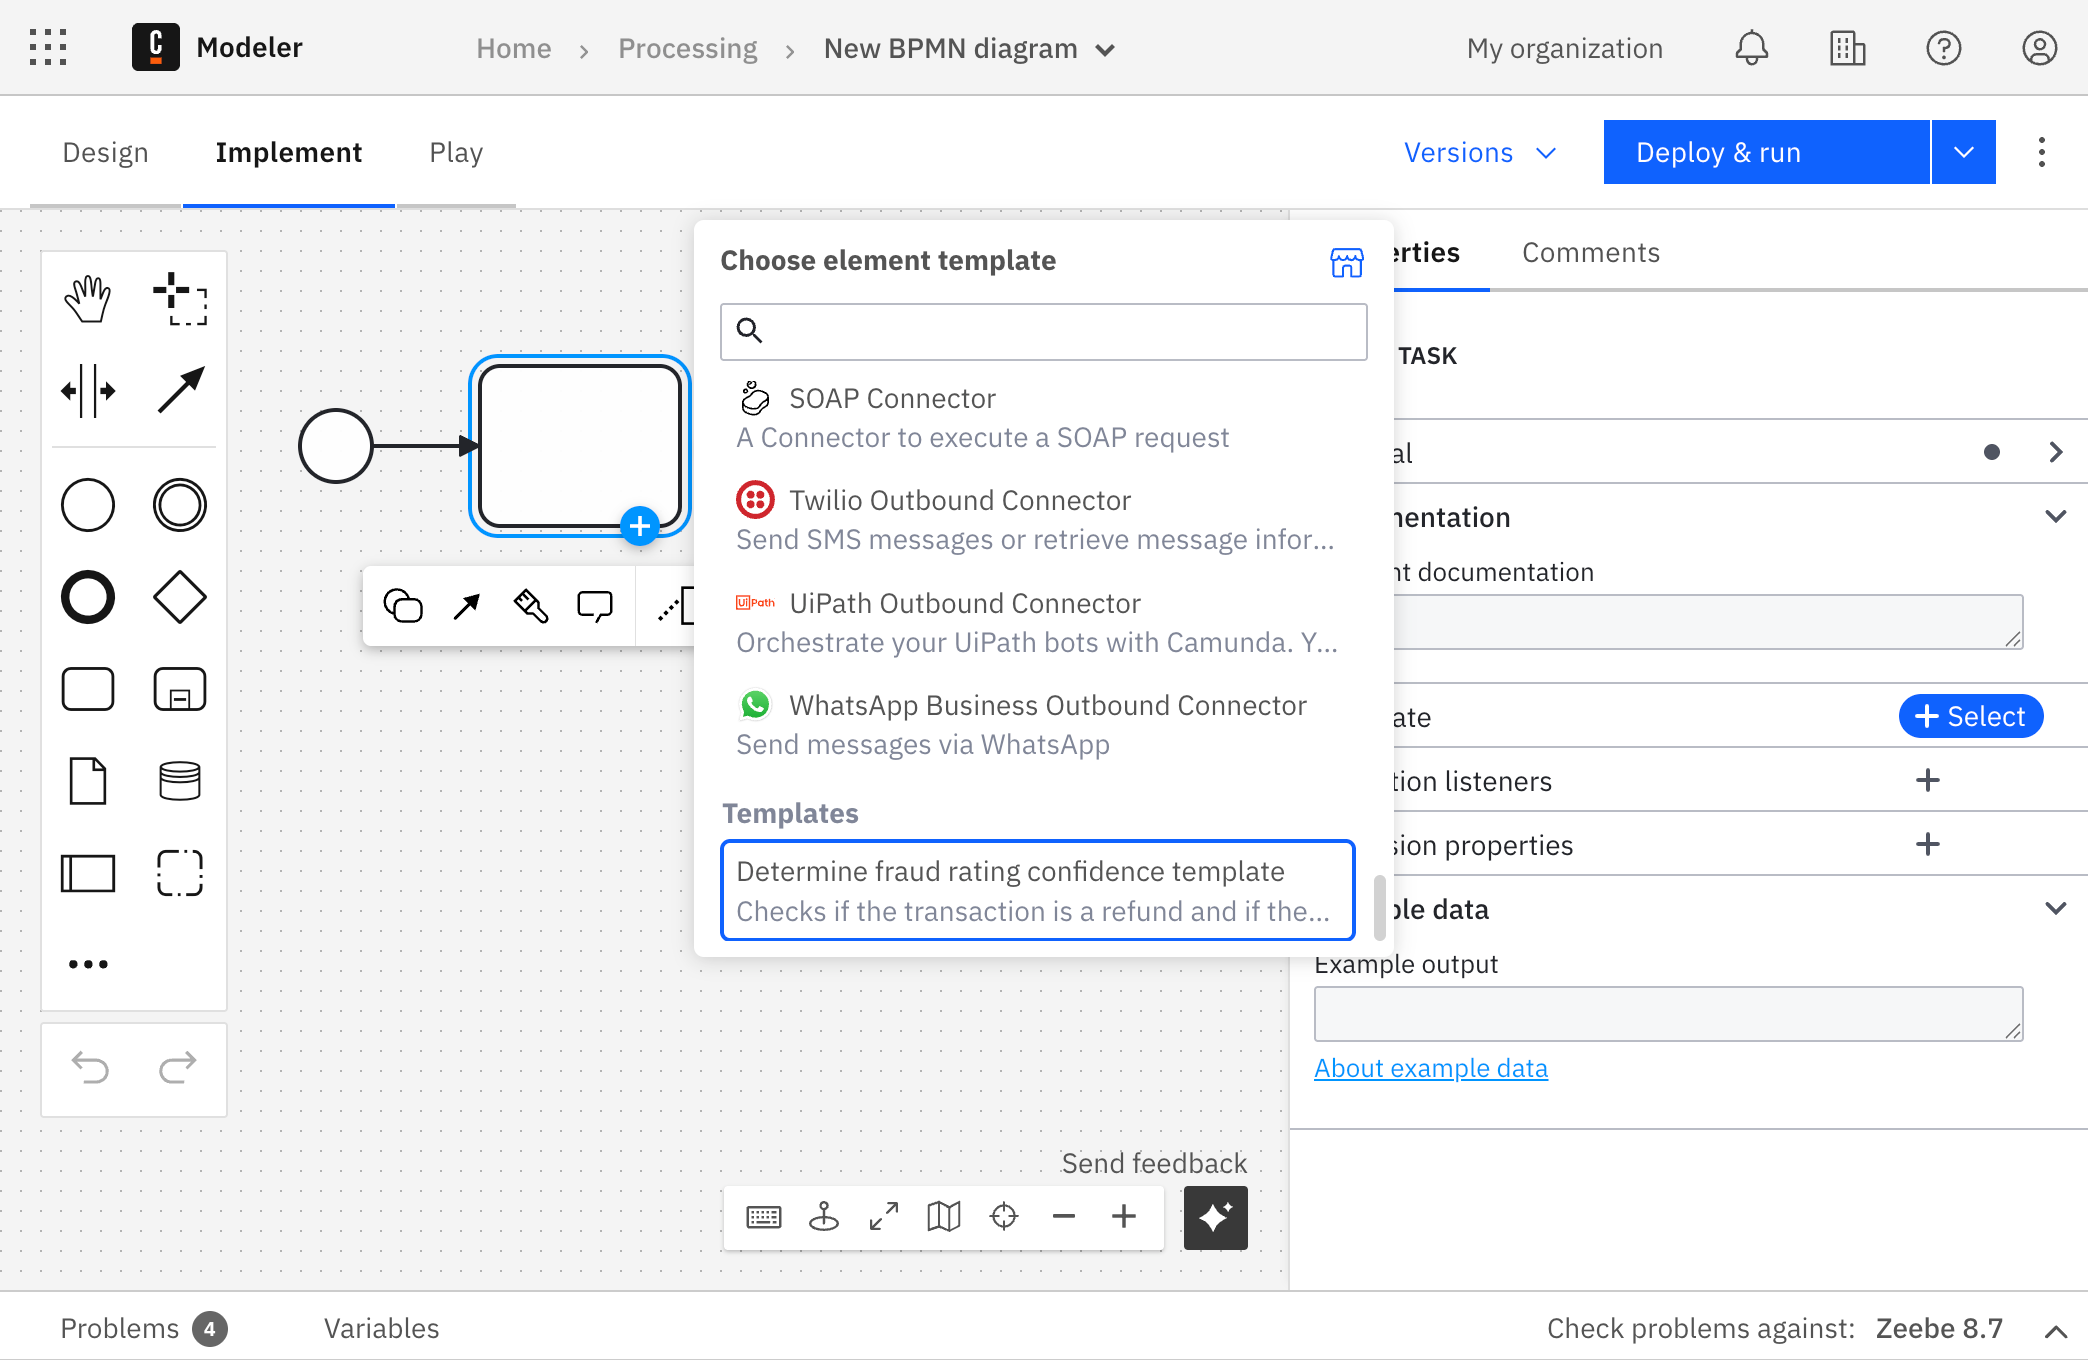The image size is (2088, 1360).
Task: Click Send feedback
Action: point(1154,1163)
